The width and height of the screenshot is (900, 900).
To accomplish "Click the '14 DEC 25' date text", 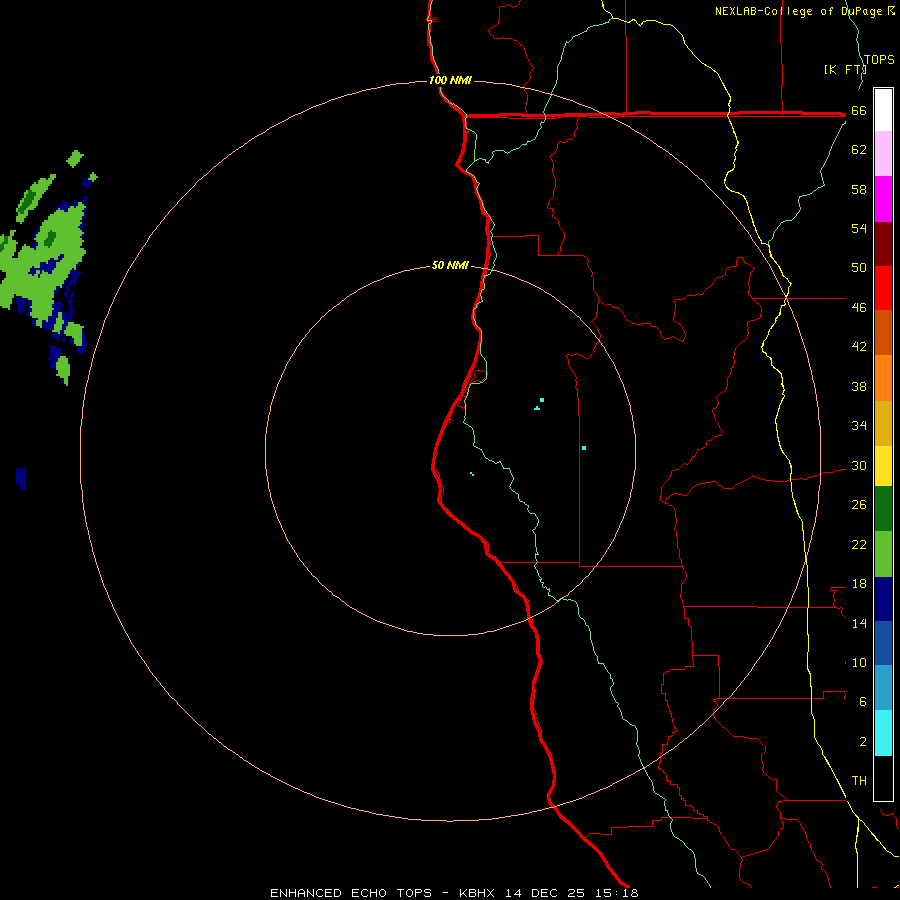I will click(545, 893).
